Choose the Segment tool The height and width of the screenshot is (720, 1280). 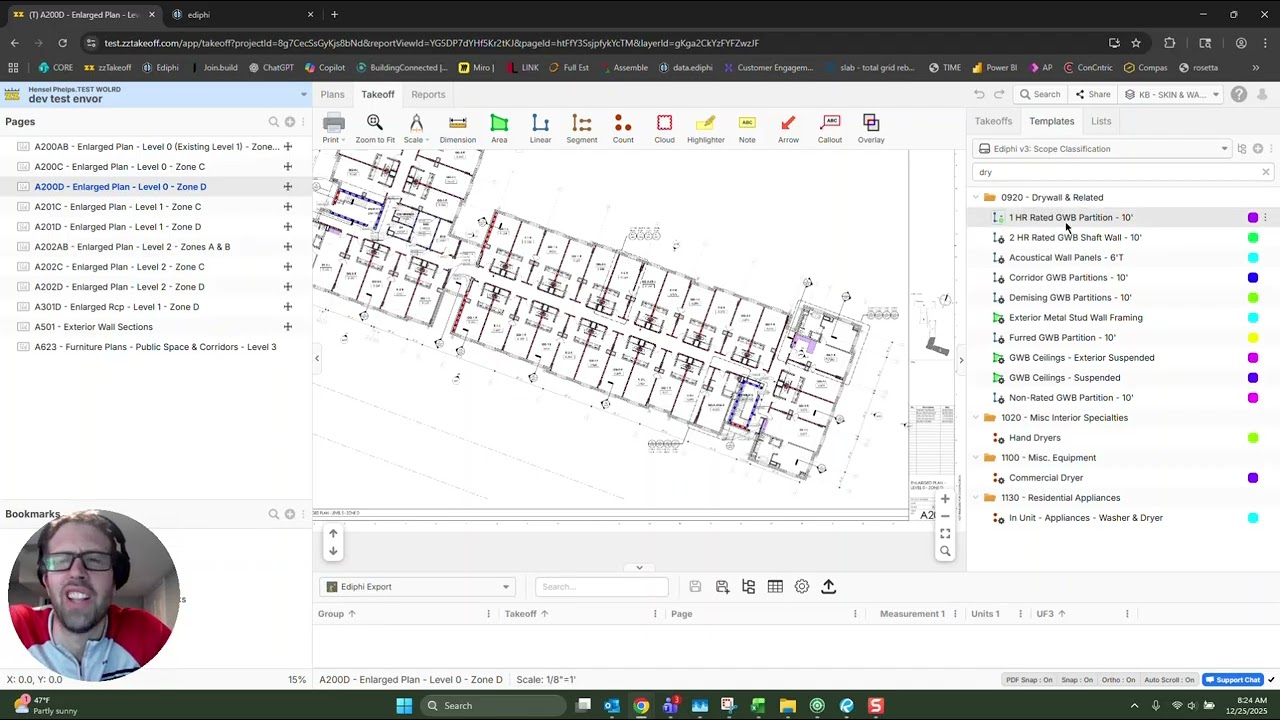coord(581,128)
